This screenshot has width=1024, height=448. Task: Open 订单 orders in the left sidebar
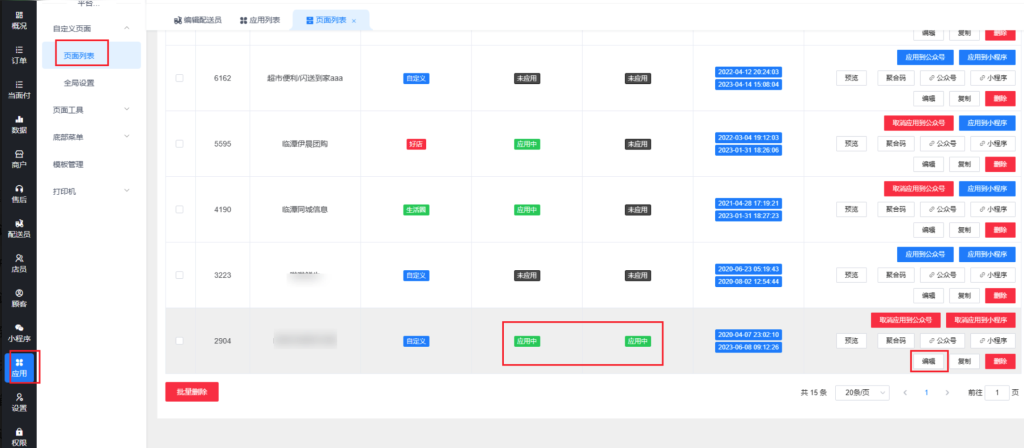click(x=18, y=53)
